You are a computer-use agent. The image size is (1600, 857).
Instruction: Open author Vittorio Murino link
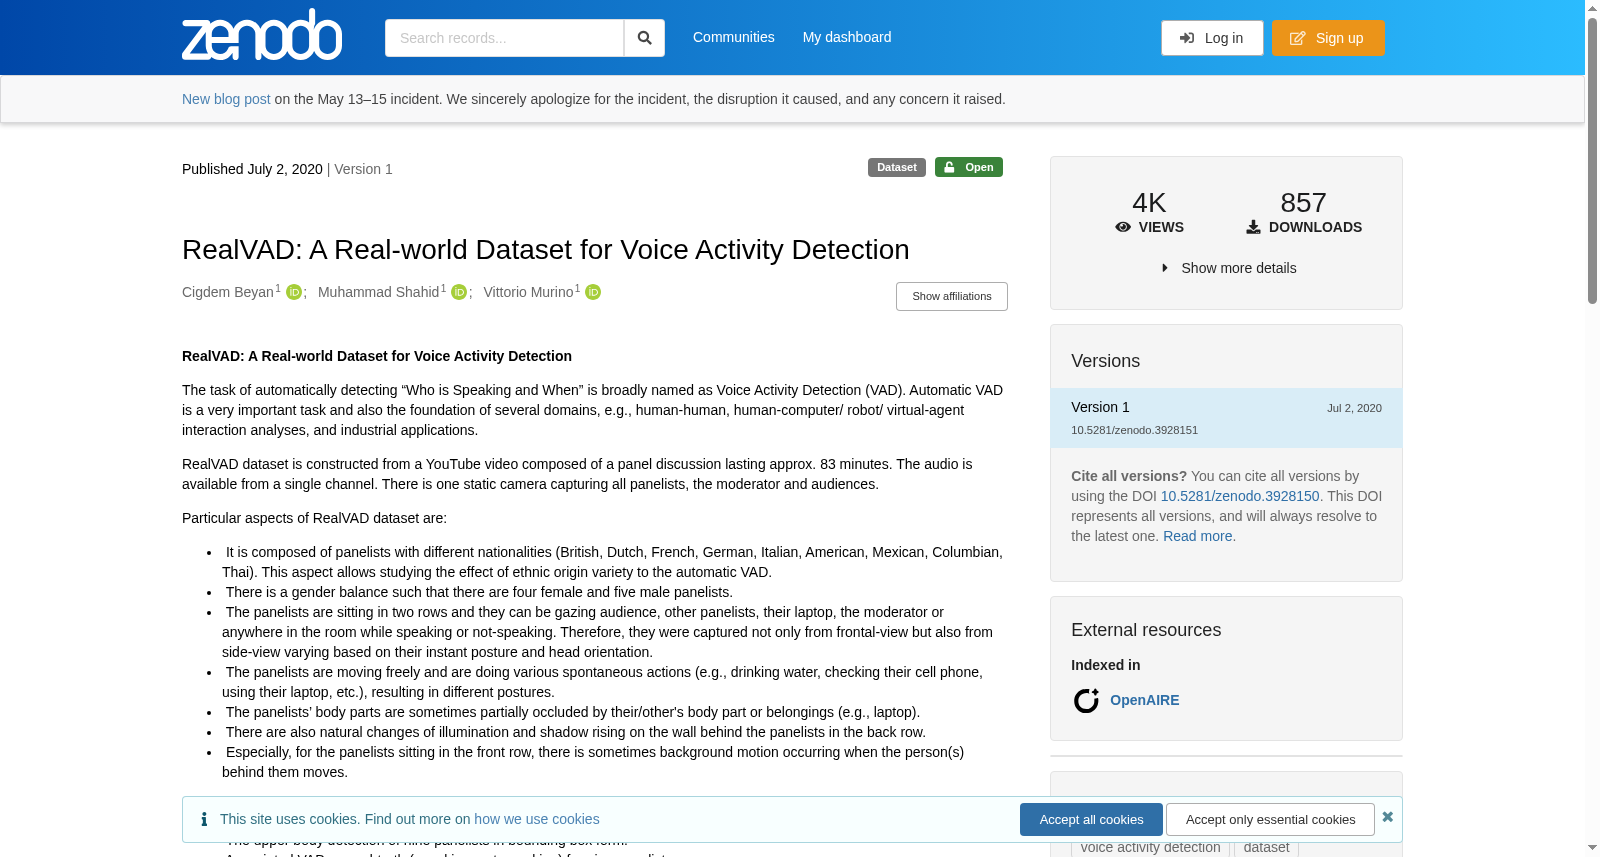[528, 292]
